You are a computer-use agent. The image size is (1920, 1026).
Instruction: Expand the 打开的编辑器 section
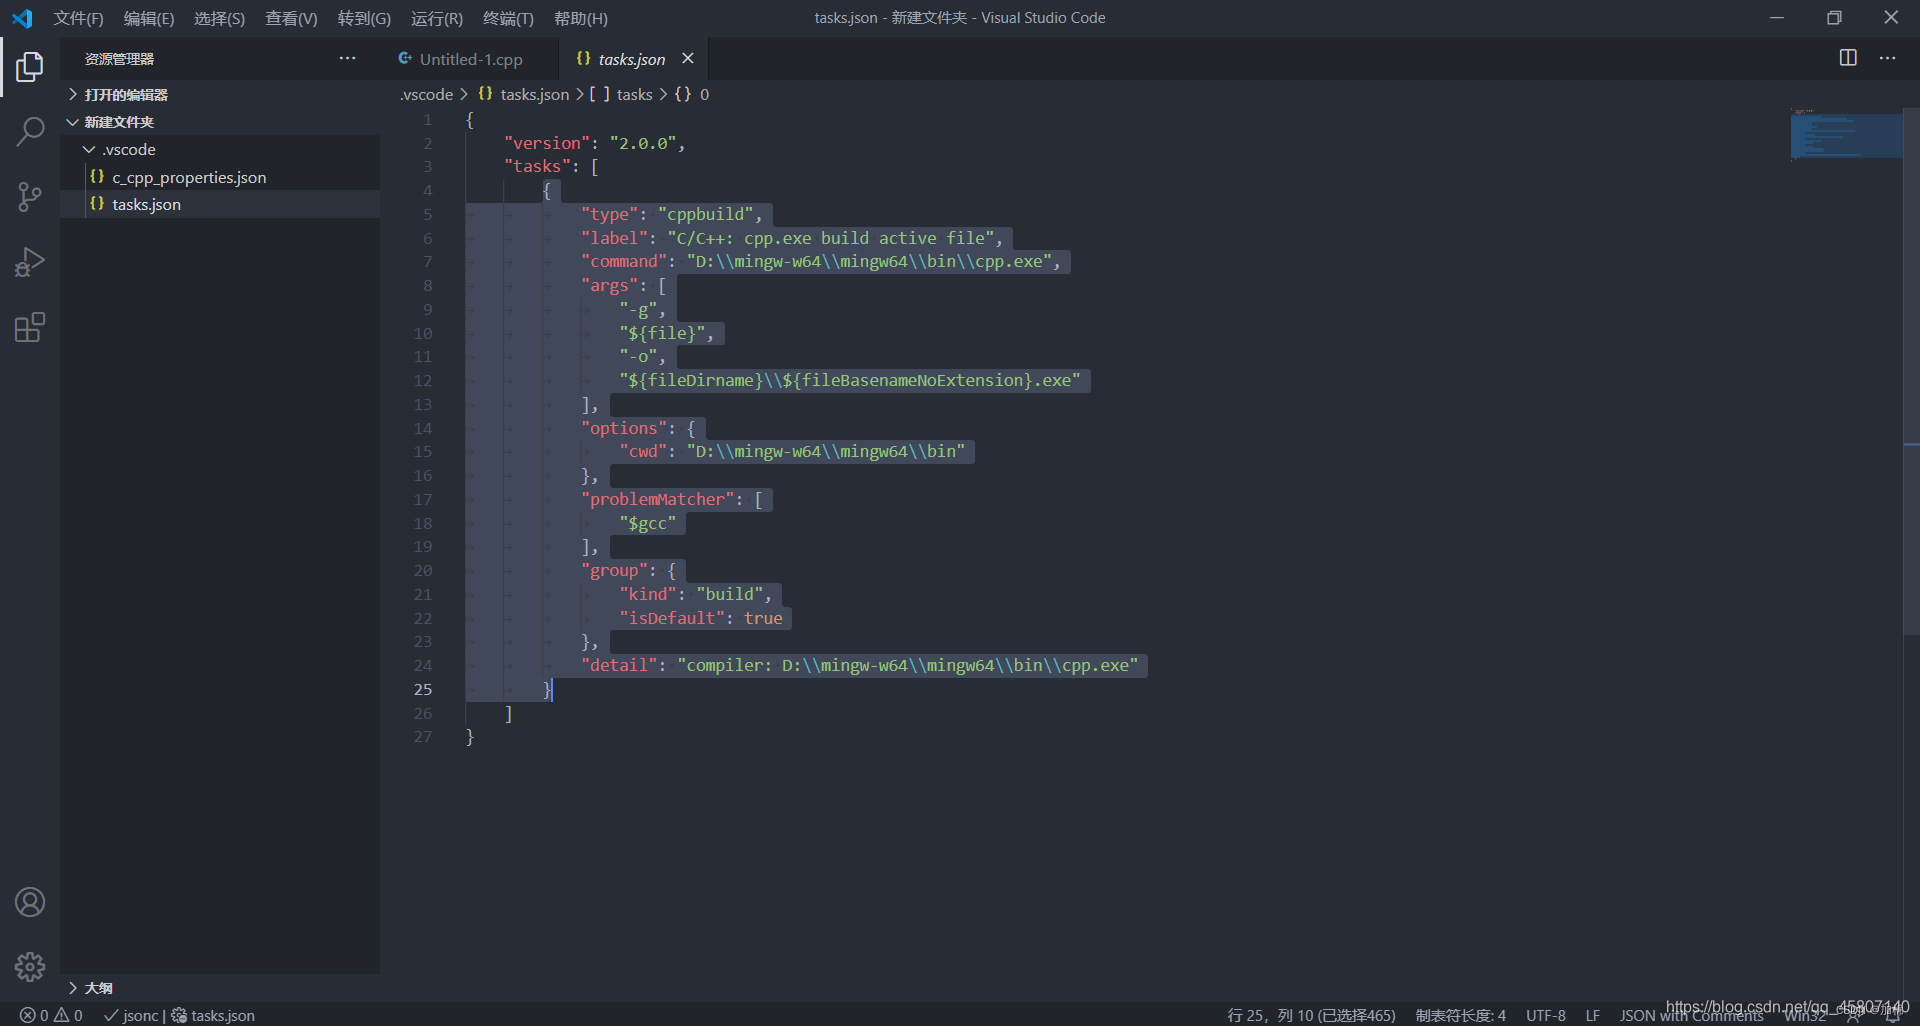coord(126,95)
